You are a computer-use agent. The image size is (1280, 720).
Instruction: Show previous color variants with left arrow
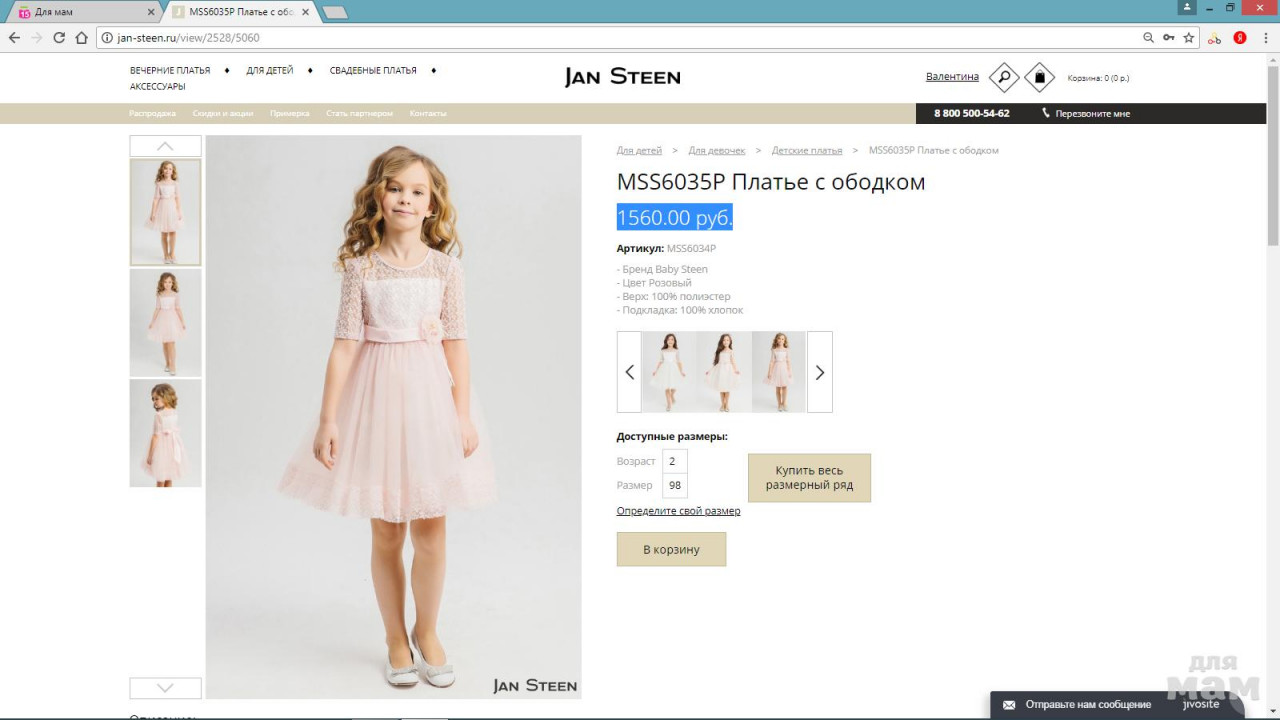pyautogui.click(x=629, y=372)
